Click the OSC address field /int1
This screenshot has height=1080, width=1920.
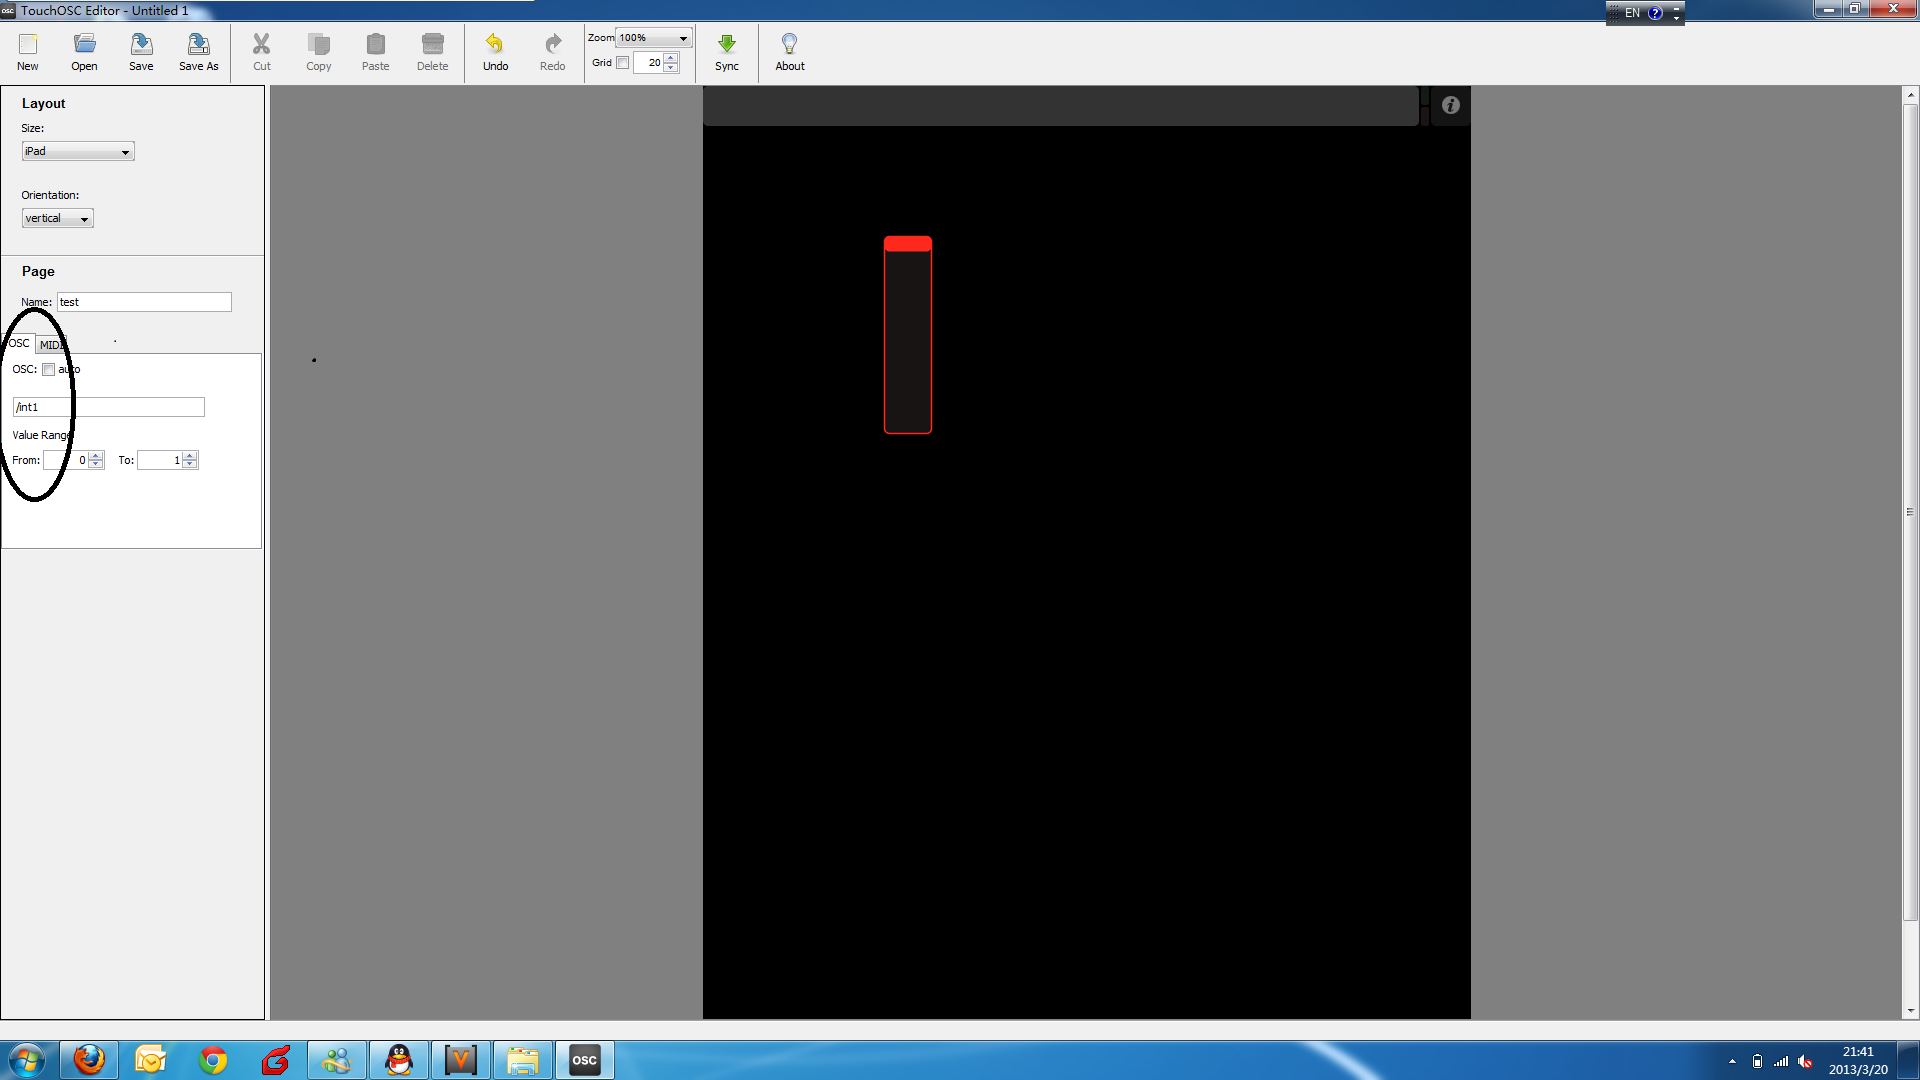[109, 407]
